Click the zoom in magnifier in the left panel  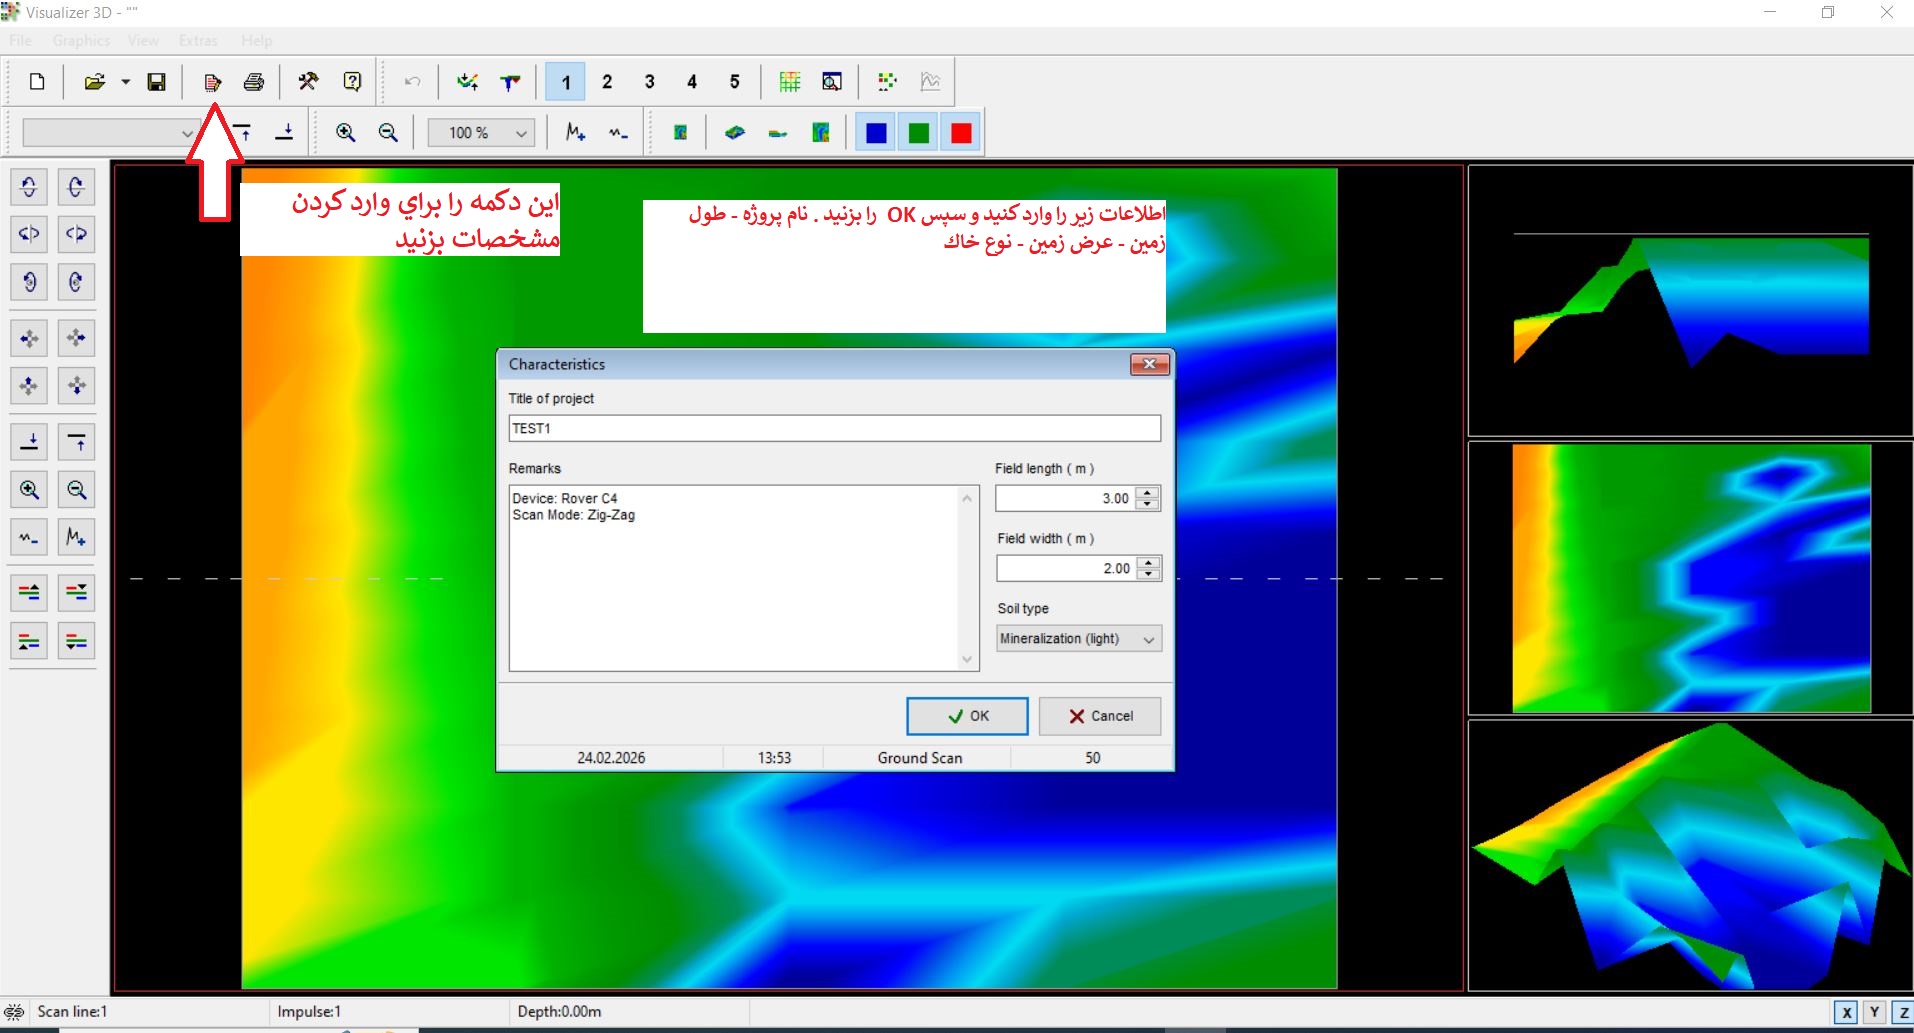pyautogui.click(x=29, y=490)
